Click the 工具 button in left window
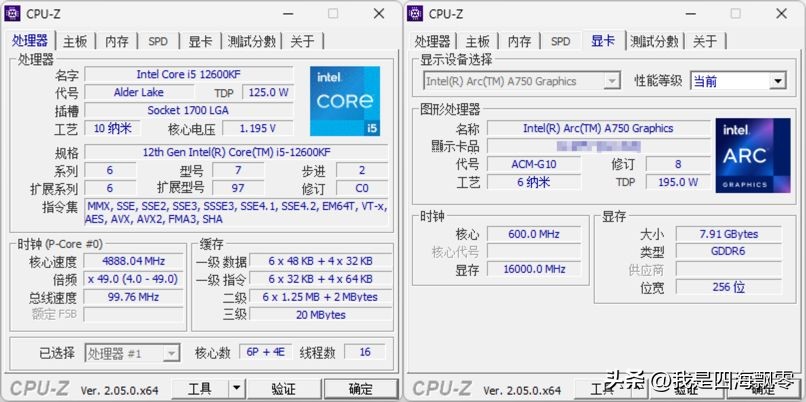 tap(200, 389)
